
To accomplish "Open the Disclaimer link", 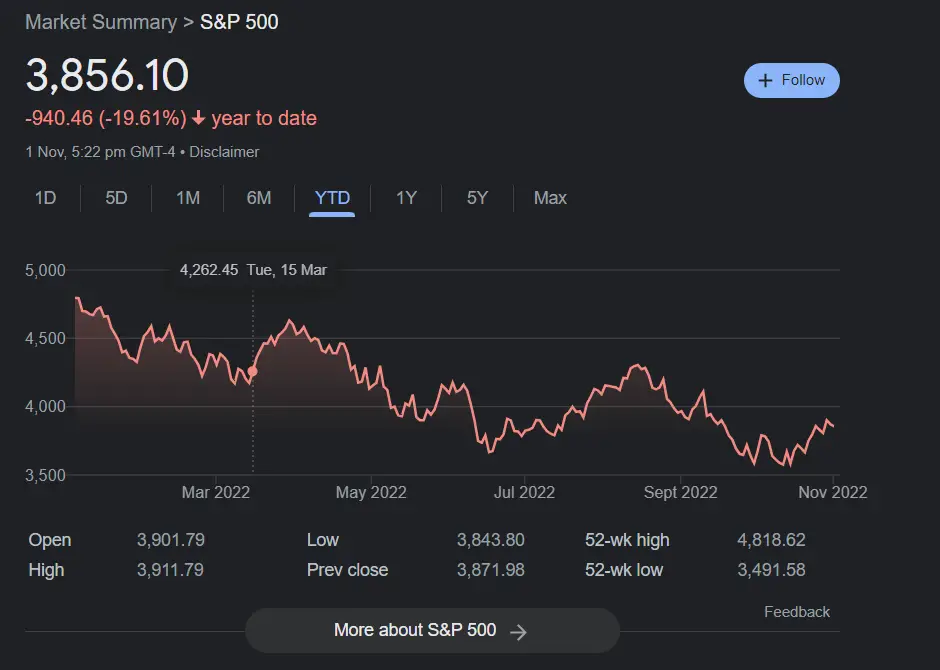I will coord(224,152).
